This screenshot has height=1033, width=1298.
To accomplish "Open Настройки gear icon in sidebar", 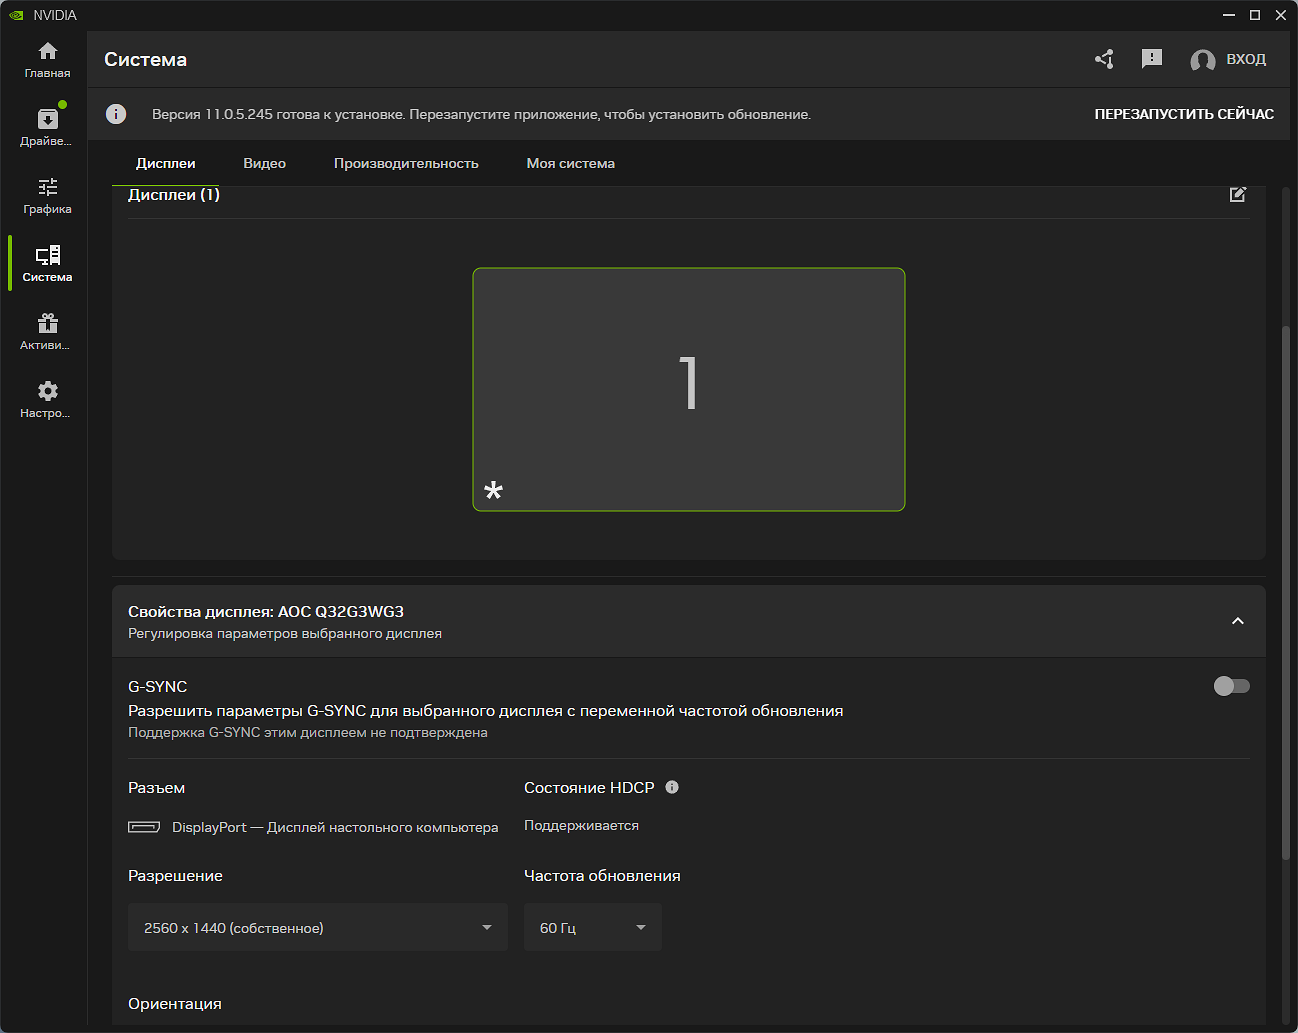I will [x=47, y=399].
